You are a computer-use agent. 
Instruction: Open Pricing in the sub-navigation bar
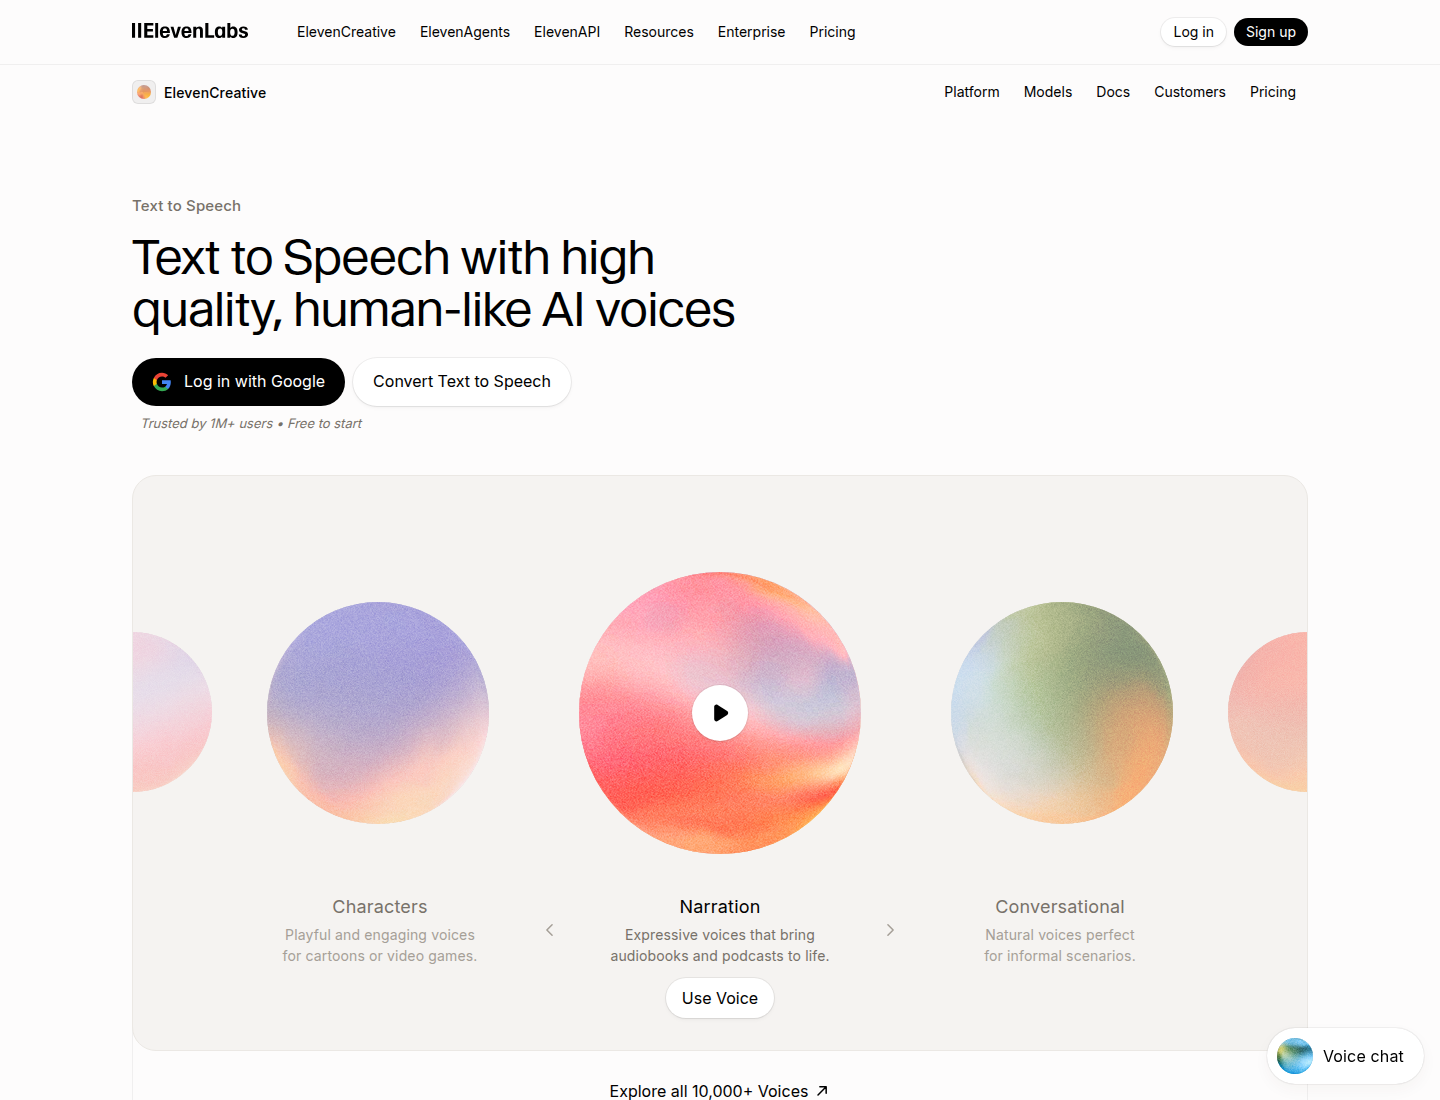(1273, 92)
